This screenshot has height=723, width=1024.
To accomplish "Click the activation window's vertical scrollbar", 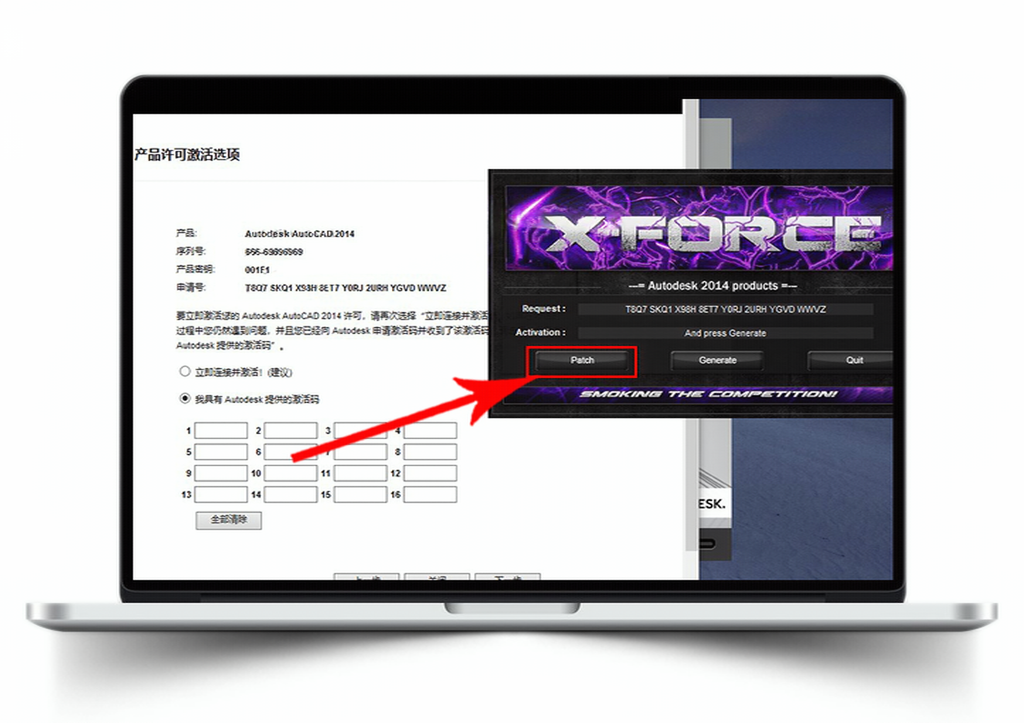I will coord(691,327).
